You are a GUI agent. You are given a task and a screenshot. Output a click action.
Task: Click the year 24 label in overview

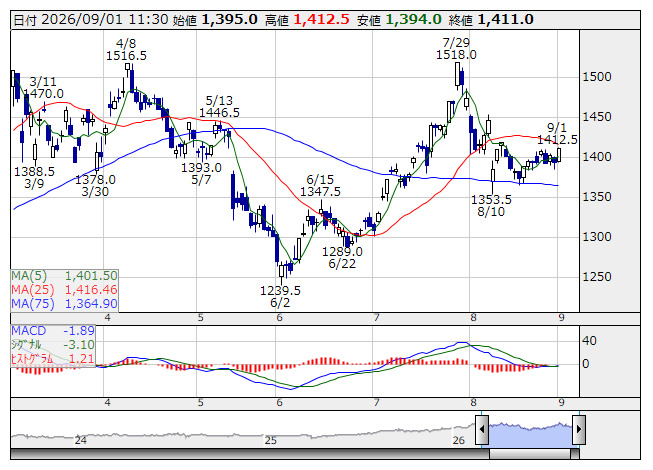81,440
